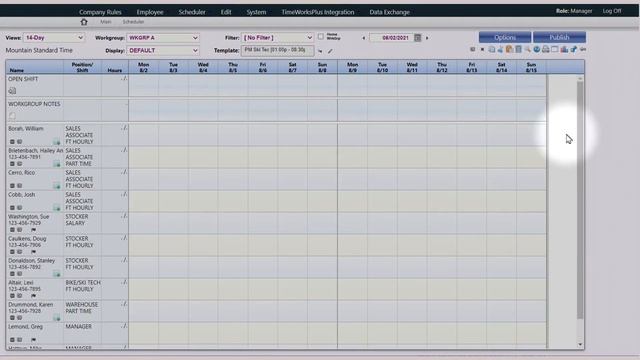Click the green schedule icon for Donaldson, Stanley
The image size is (640, 360).
57,274
